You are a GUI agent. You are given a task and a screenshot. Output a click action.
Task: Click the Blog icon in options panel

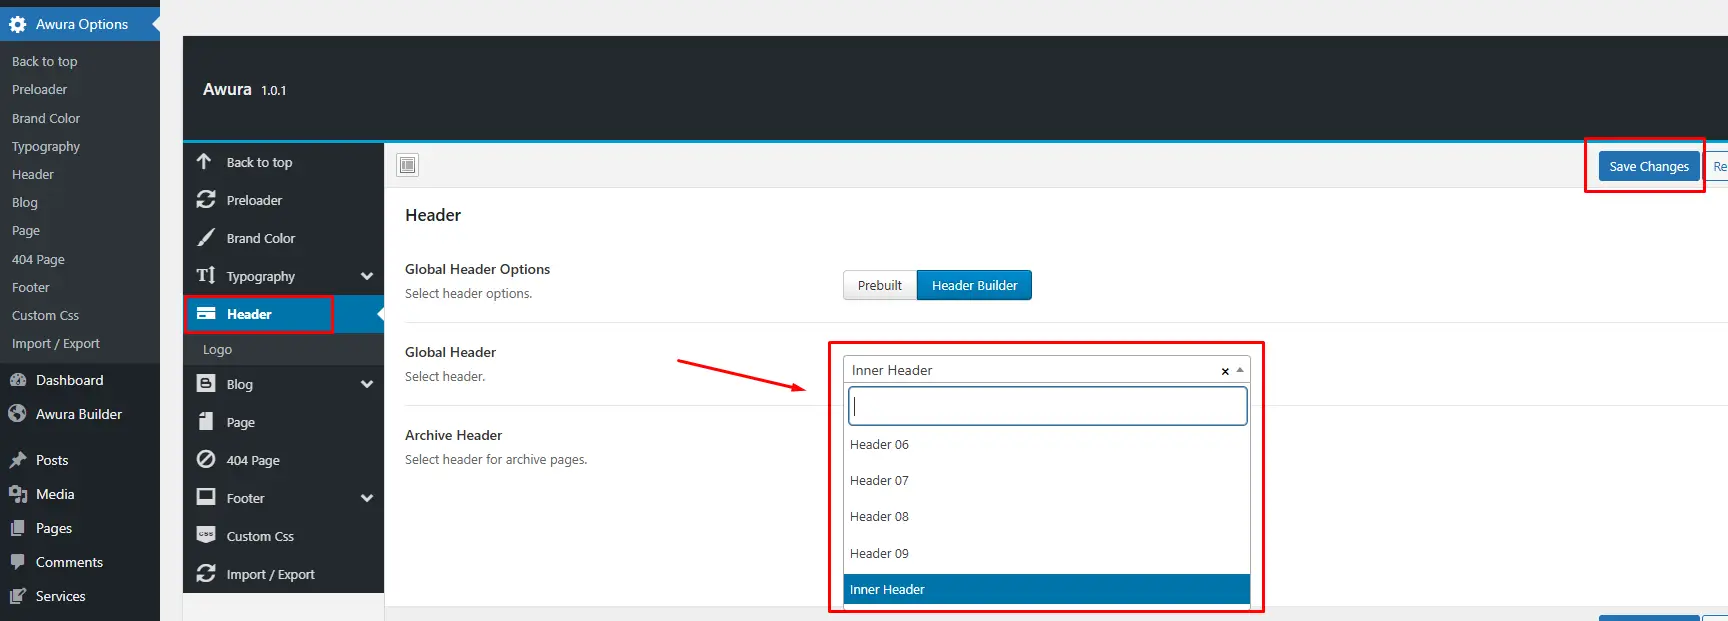point(206,383)
